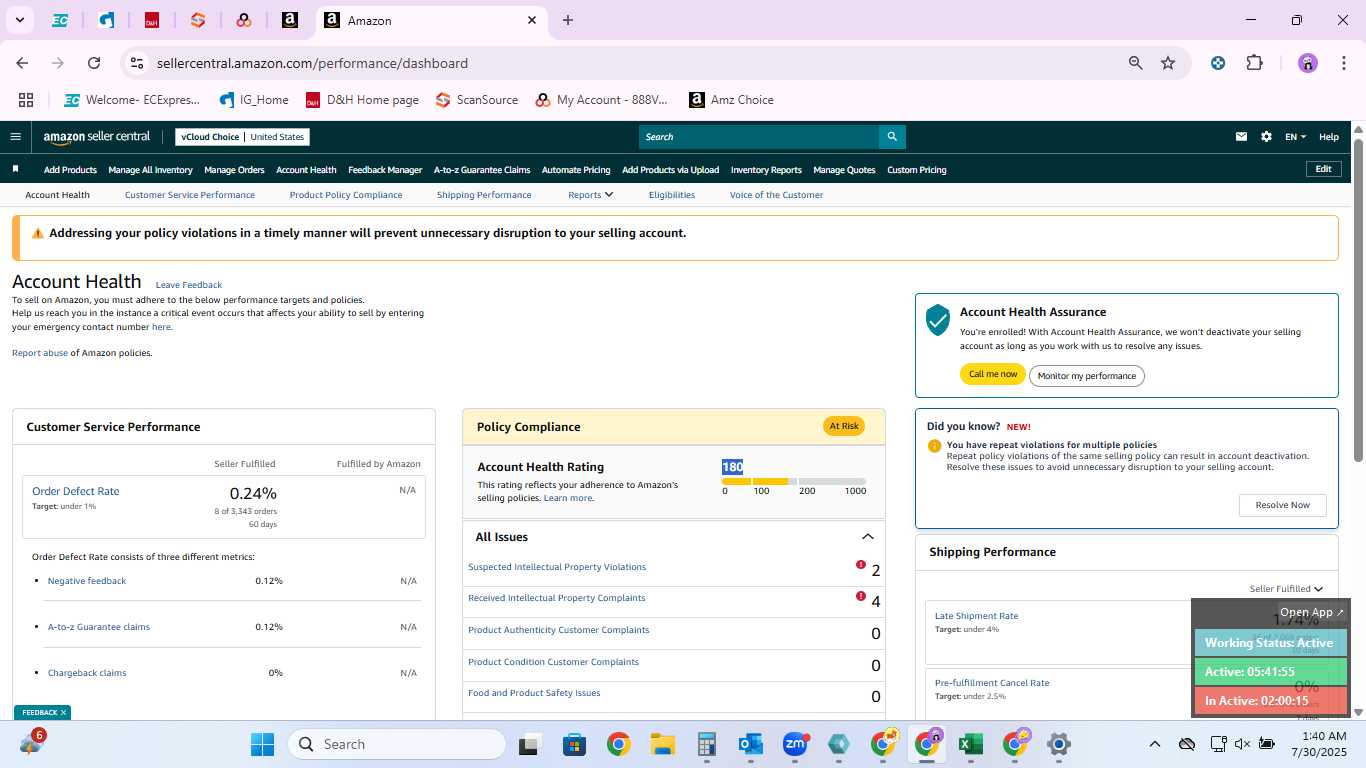Switch to Customer Service Performance tab

pyautogui.click(x=190, y=195)
